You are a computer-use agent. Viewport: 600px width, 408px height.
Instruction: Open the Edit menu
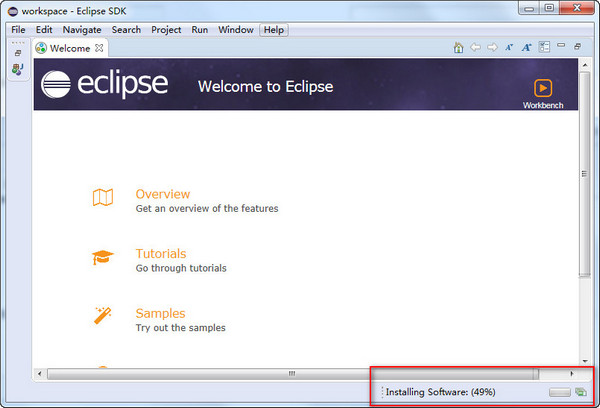pos(44,29)
